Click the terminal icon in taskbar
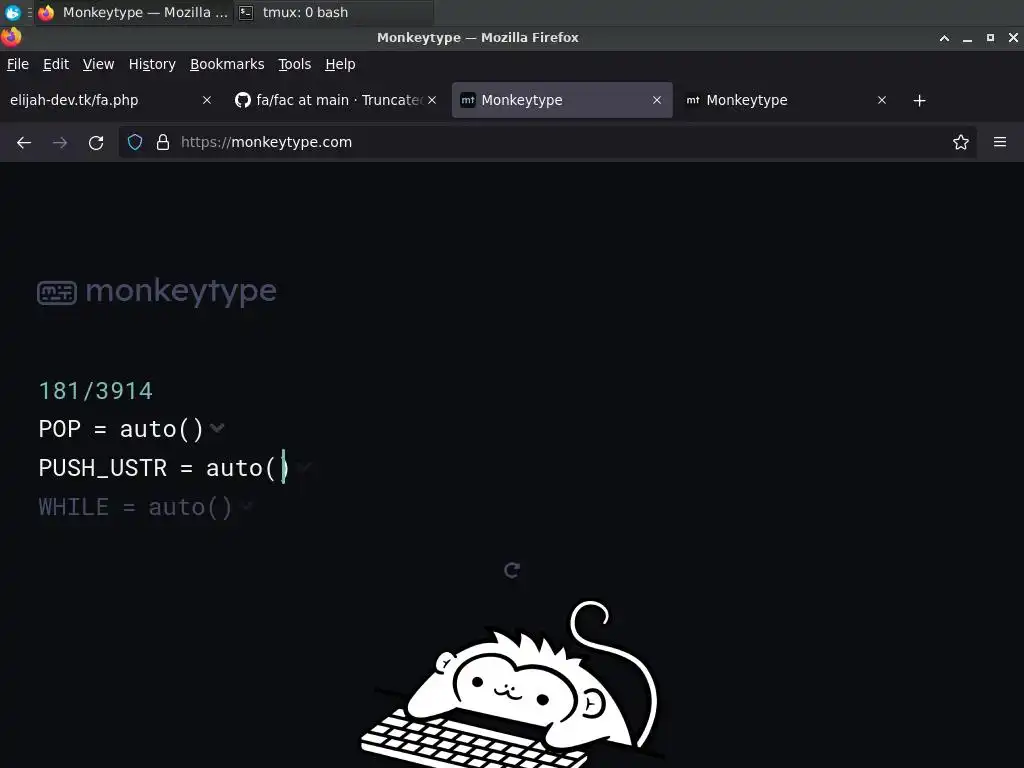The image size is (1024, 768). 246,12
